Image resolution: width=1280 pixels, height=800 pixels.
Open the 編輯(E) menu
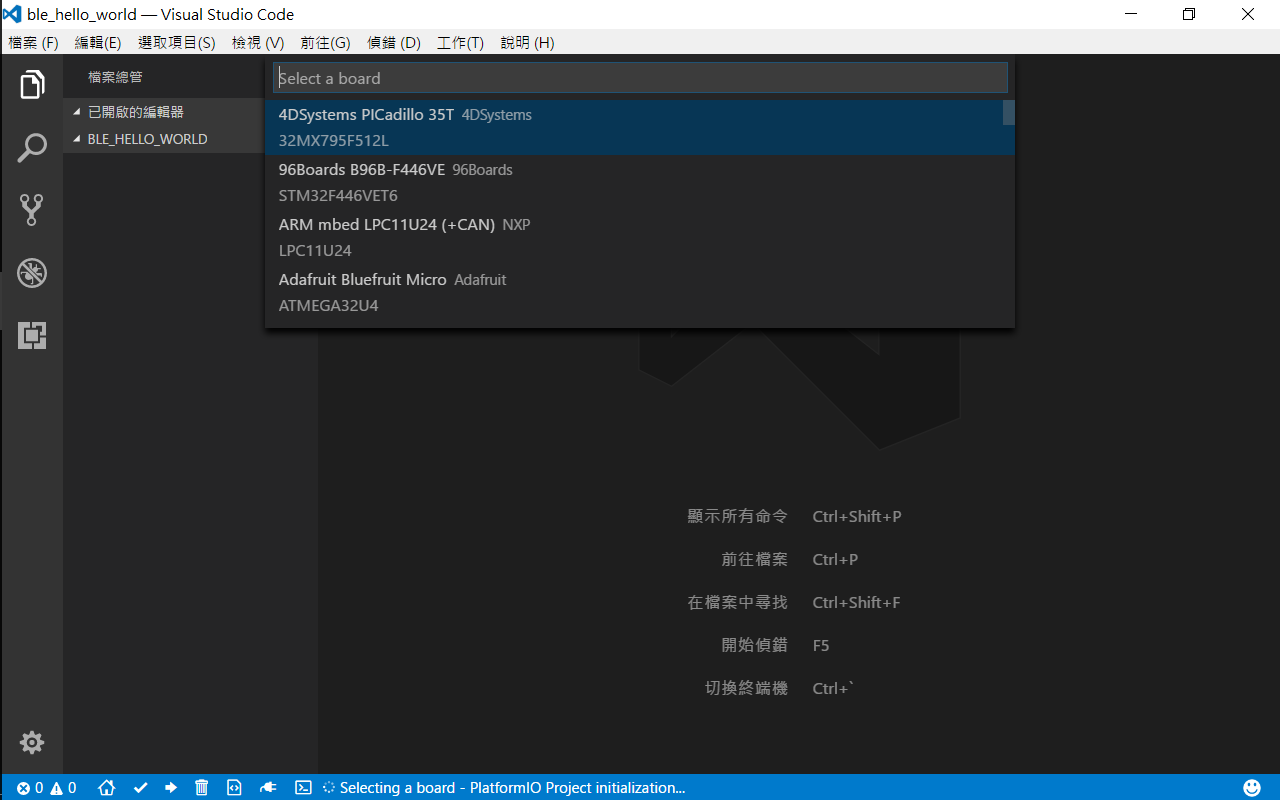(98, 42)
